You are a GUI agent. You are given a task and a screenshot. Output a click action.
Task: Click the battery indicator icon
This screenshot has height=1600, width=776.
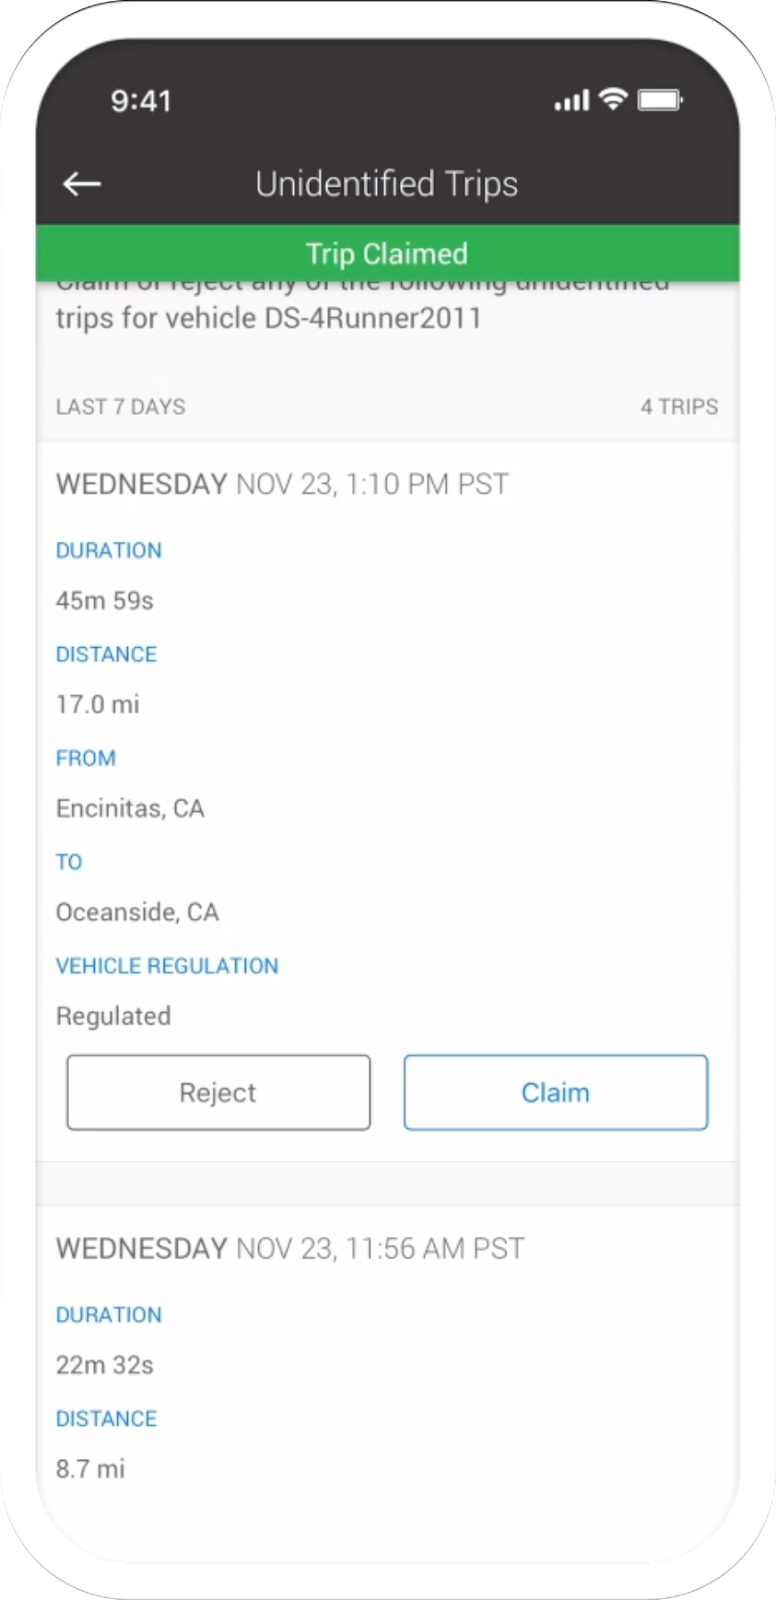(x=660, y=100)
